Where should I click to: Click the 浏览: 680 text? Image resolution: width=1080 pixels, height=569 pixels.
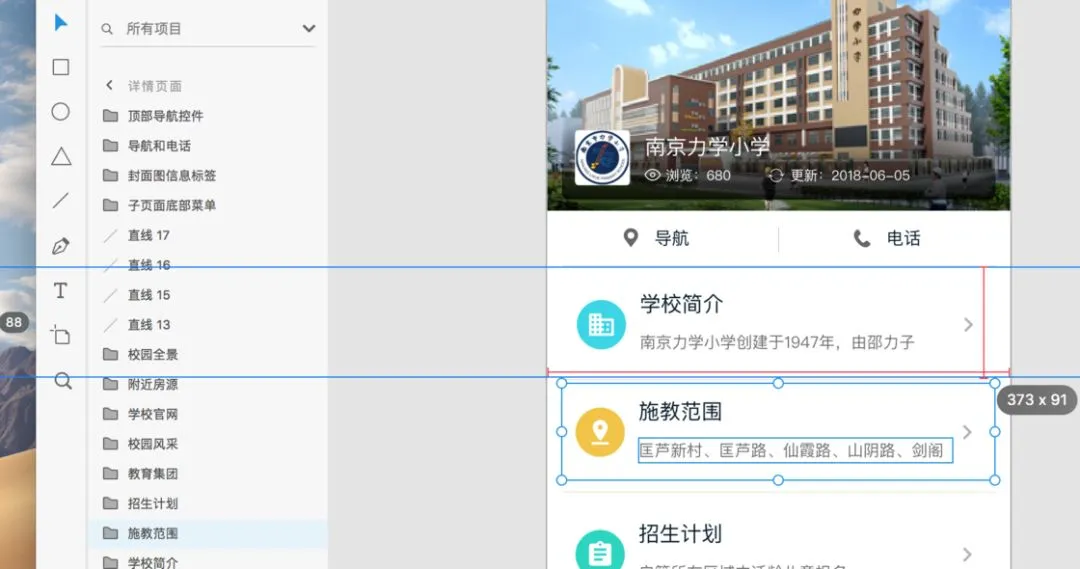[x=698, y=176]
